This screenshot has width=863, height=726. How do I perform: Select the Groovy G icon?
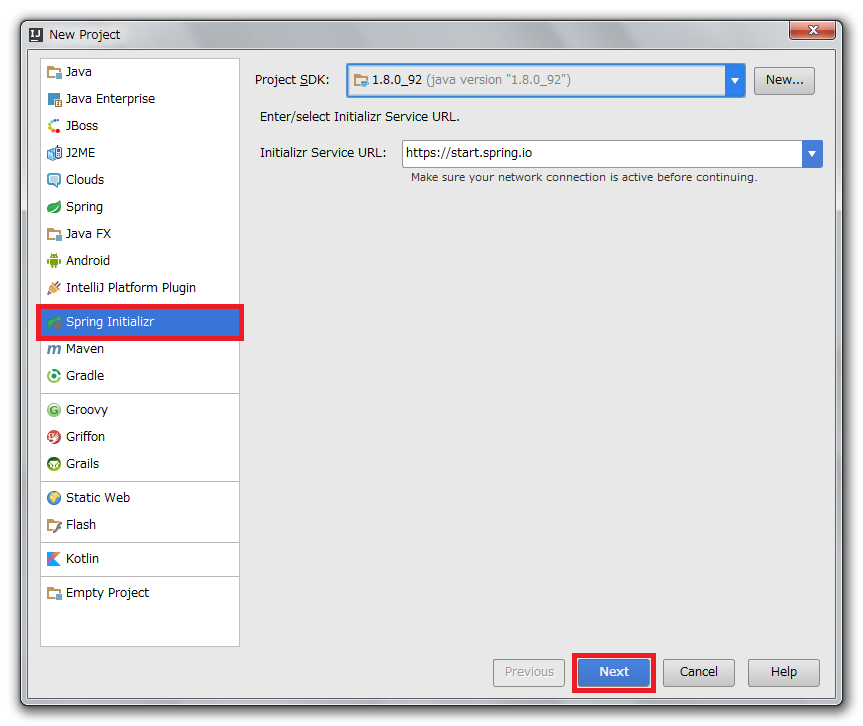[54, 410]
